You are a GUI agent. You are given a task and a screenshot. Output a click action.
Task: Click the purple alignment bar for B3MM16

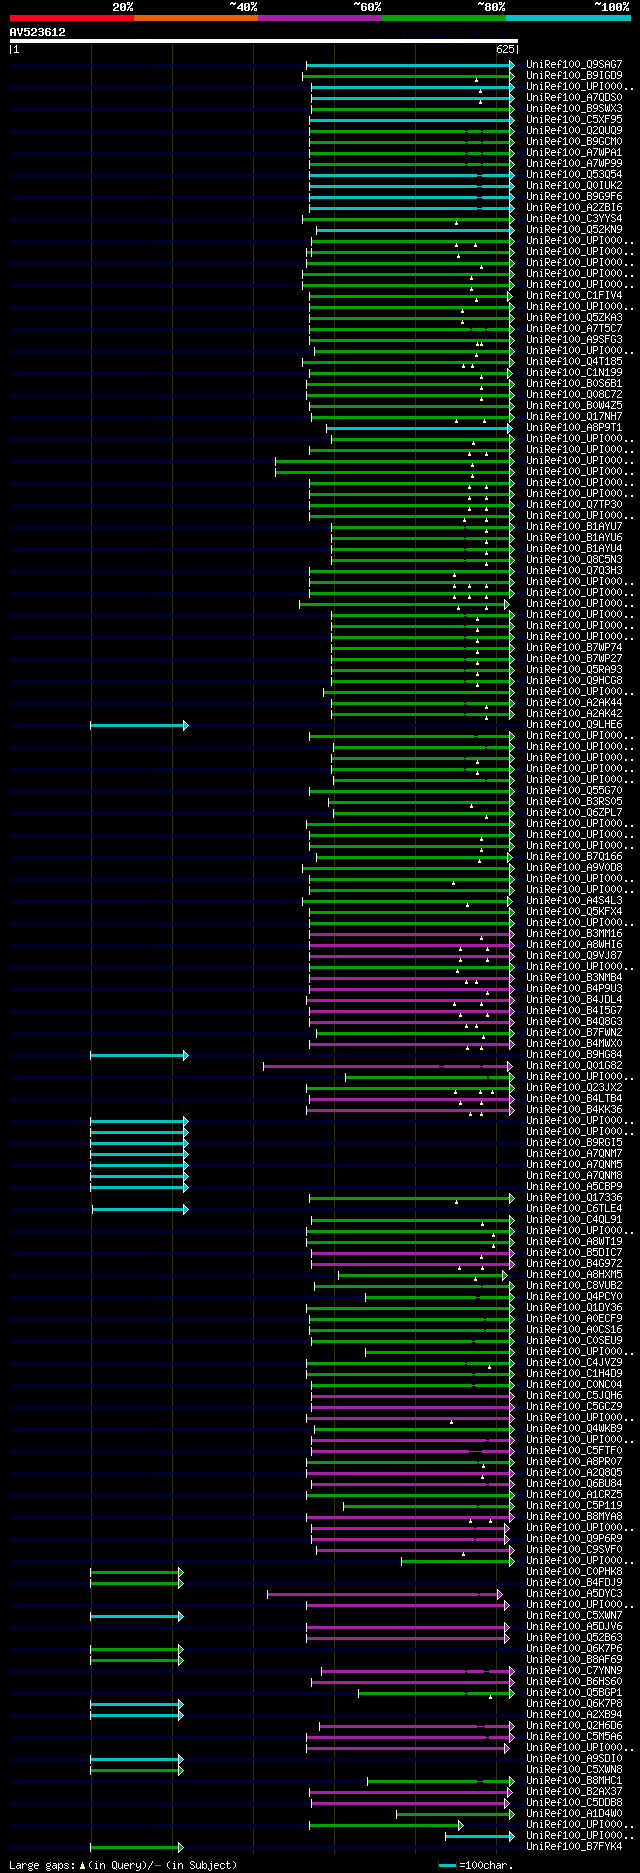(412, 934)
